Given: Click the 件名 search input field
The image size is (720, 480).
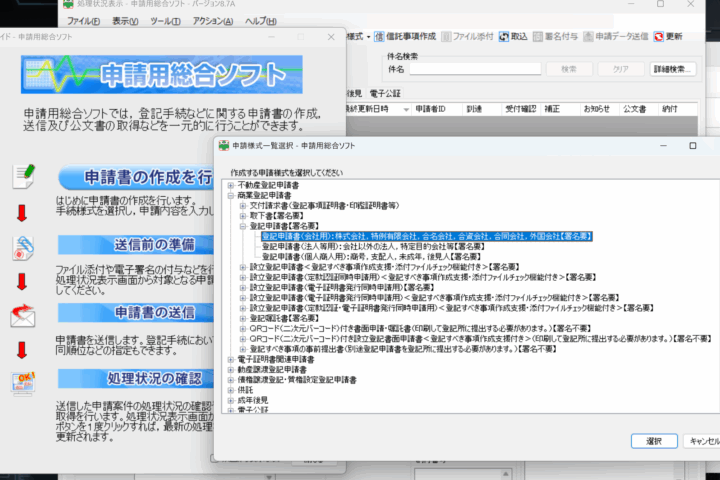Looking at the screenshot, I should pos(475,69).
